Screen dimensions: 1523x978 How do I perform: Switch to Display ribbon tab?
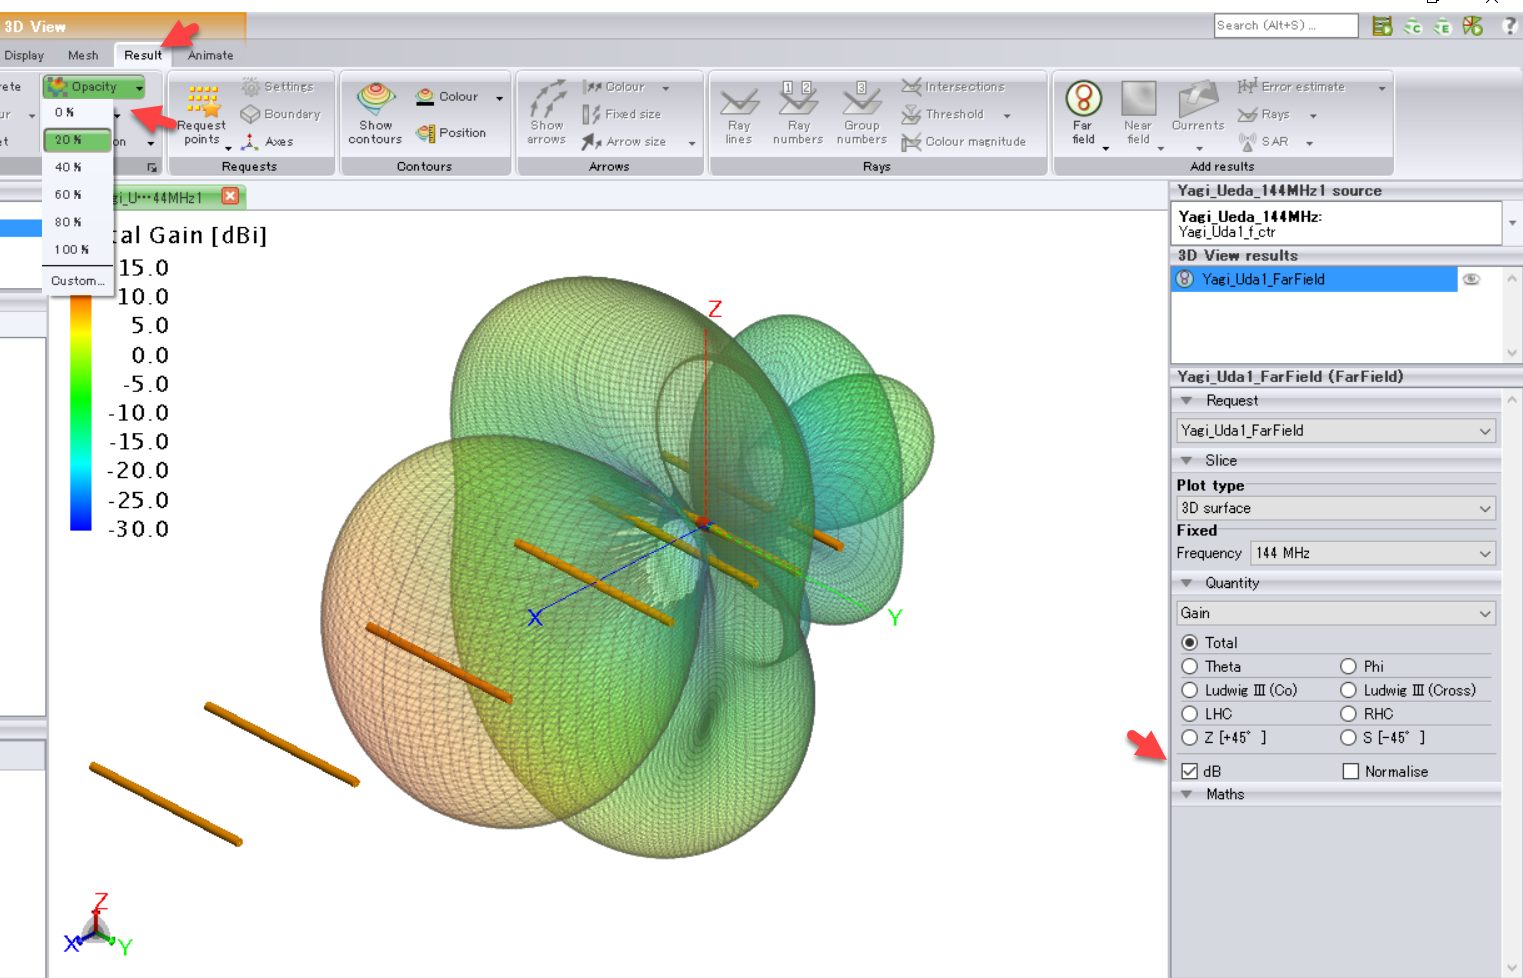24,55
